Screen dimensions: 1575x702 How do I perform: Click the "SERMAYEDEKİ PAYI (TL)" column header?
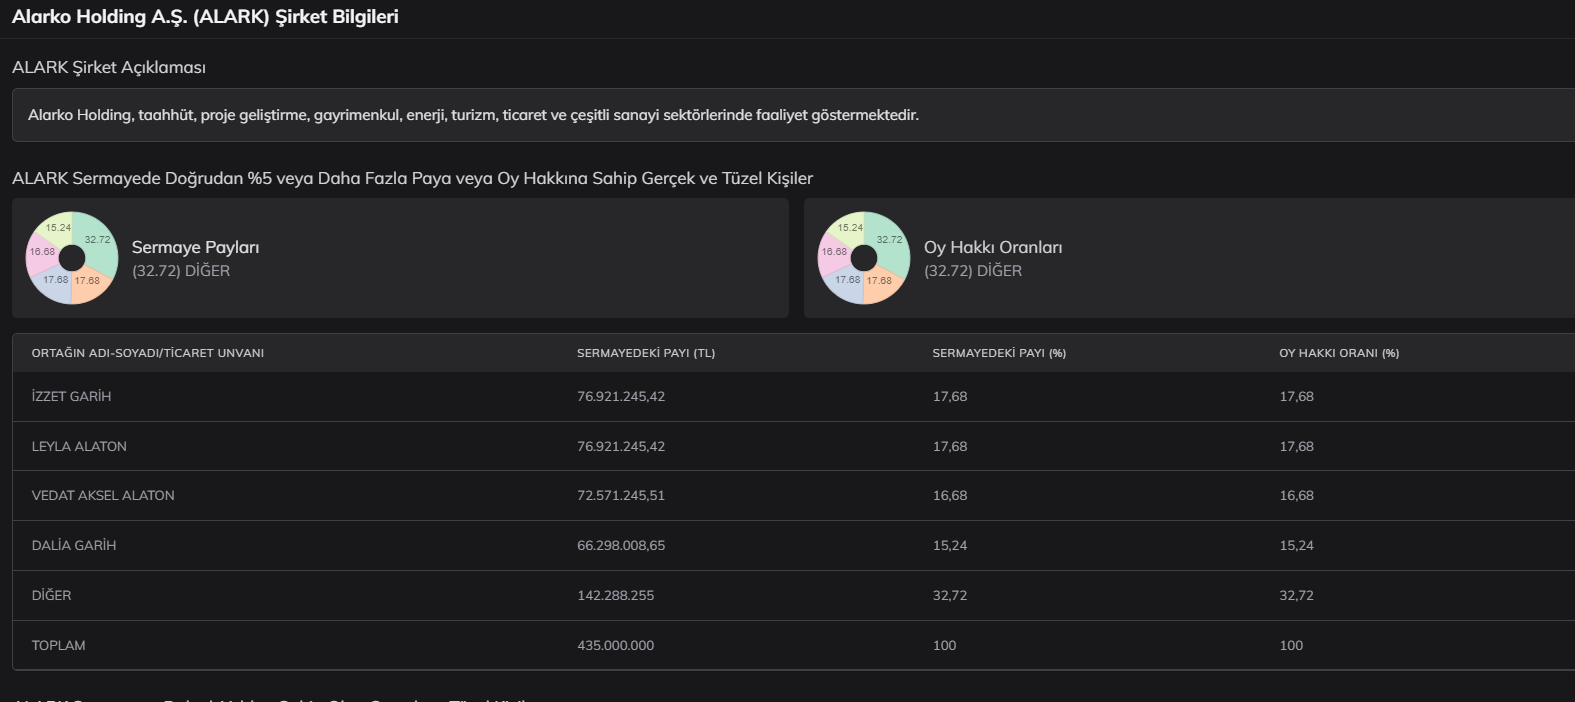[646, 353]
